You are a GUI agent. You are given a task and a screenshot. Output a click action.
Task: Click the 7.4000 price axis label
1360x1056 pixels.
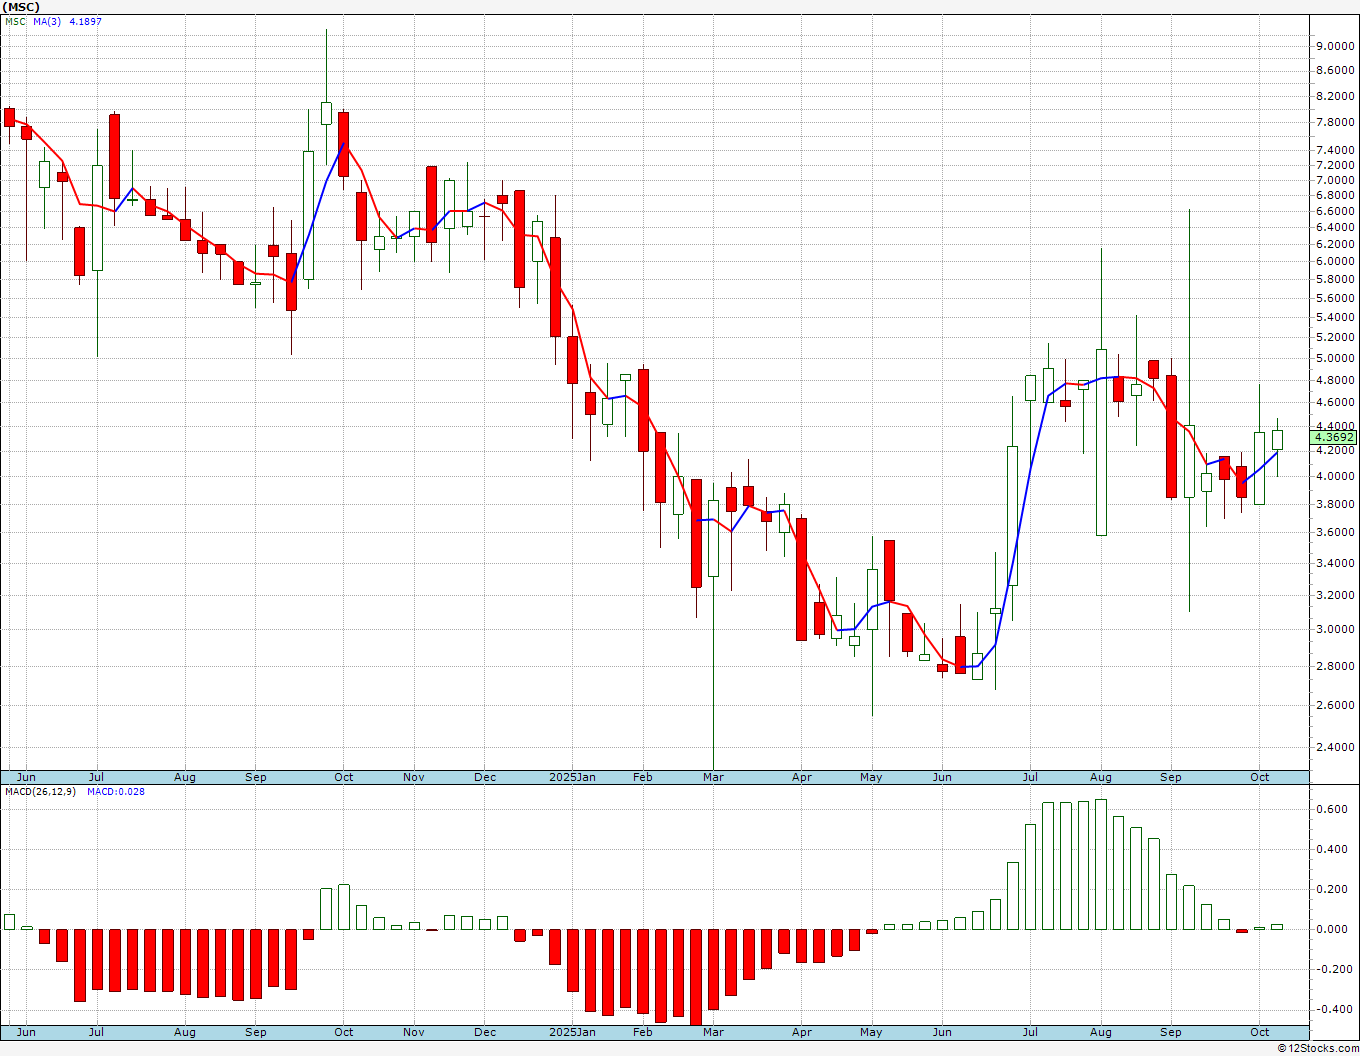1337,150
